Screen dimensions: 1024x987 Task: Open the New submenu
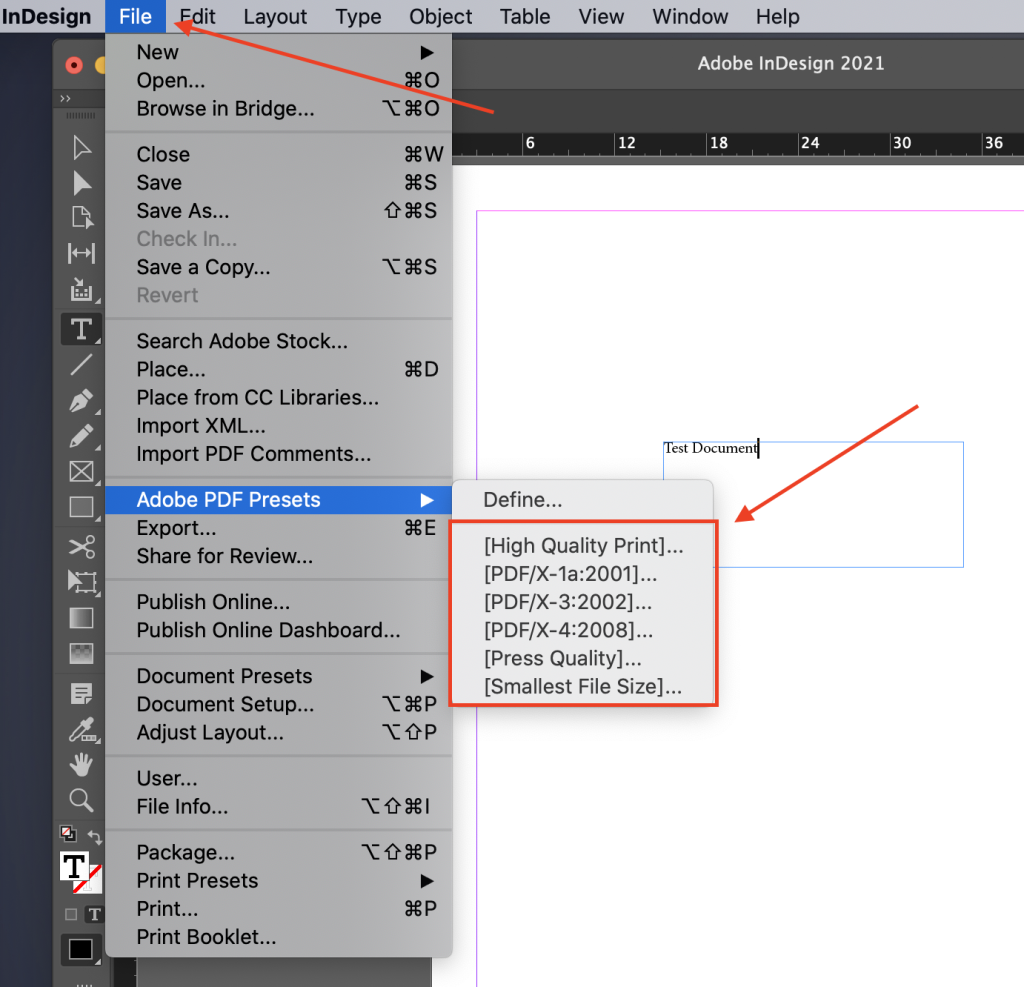[279, 52]
